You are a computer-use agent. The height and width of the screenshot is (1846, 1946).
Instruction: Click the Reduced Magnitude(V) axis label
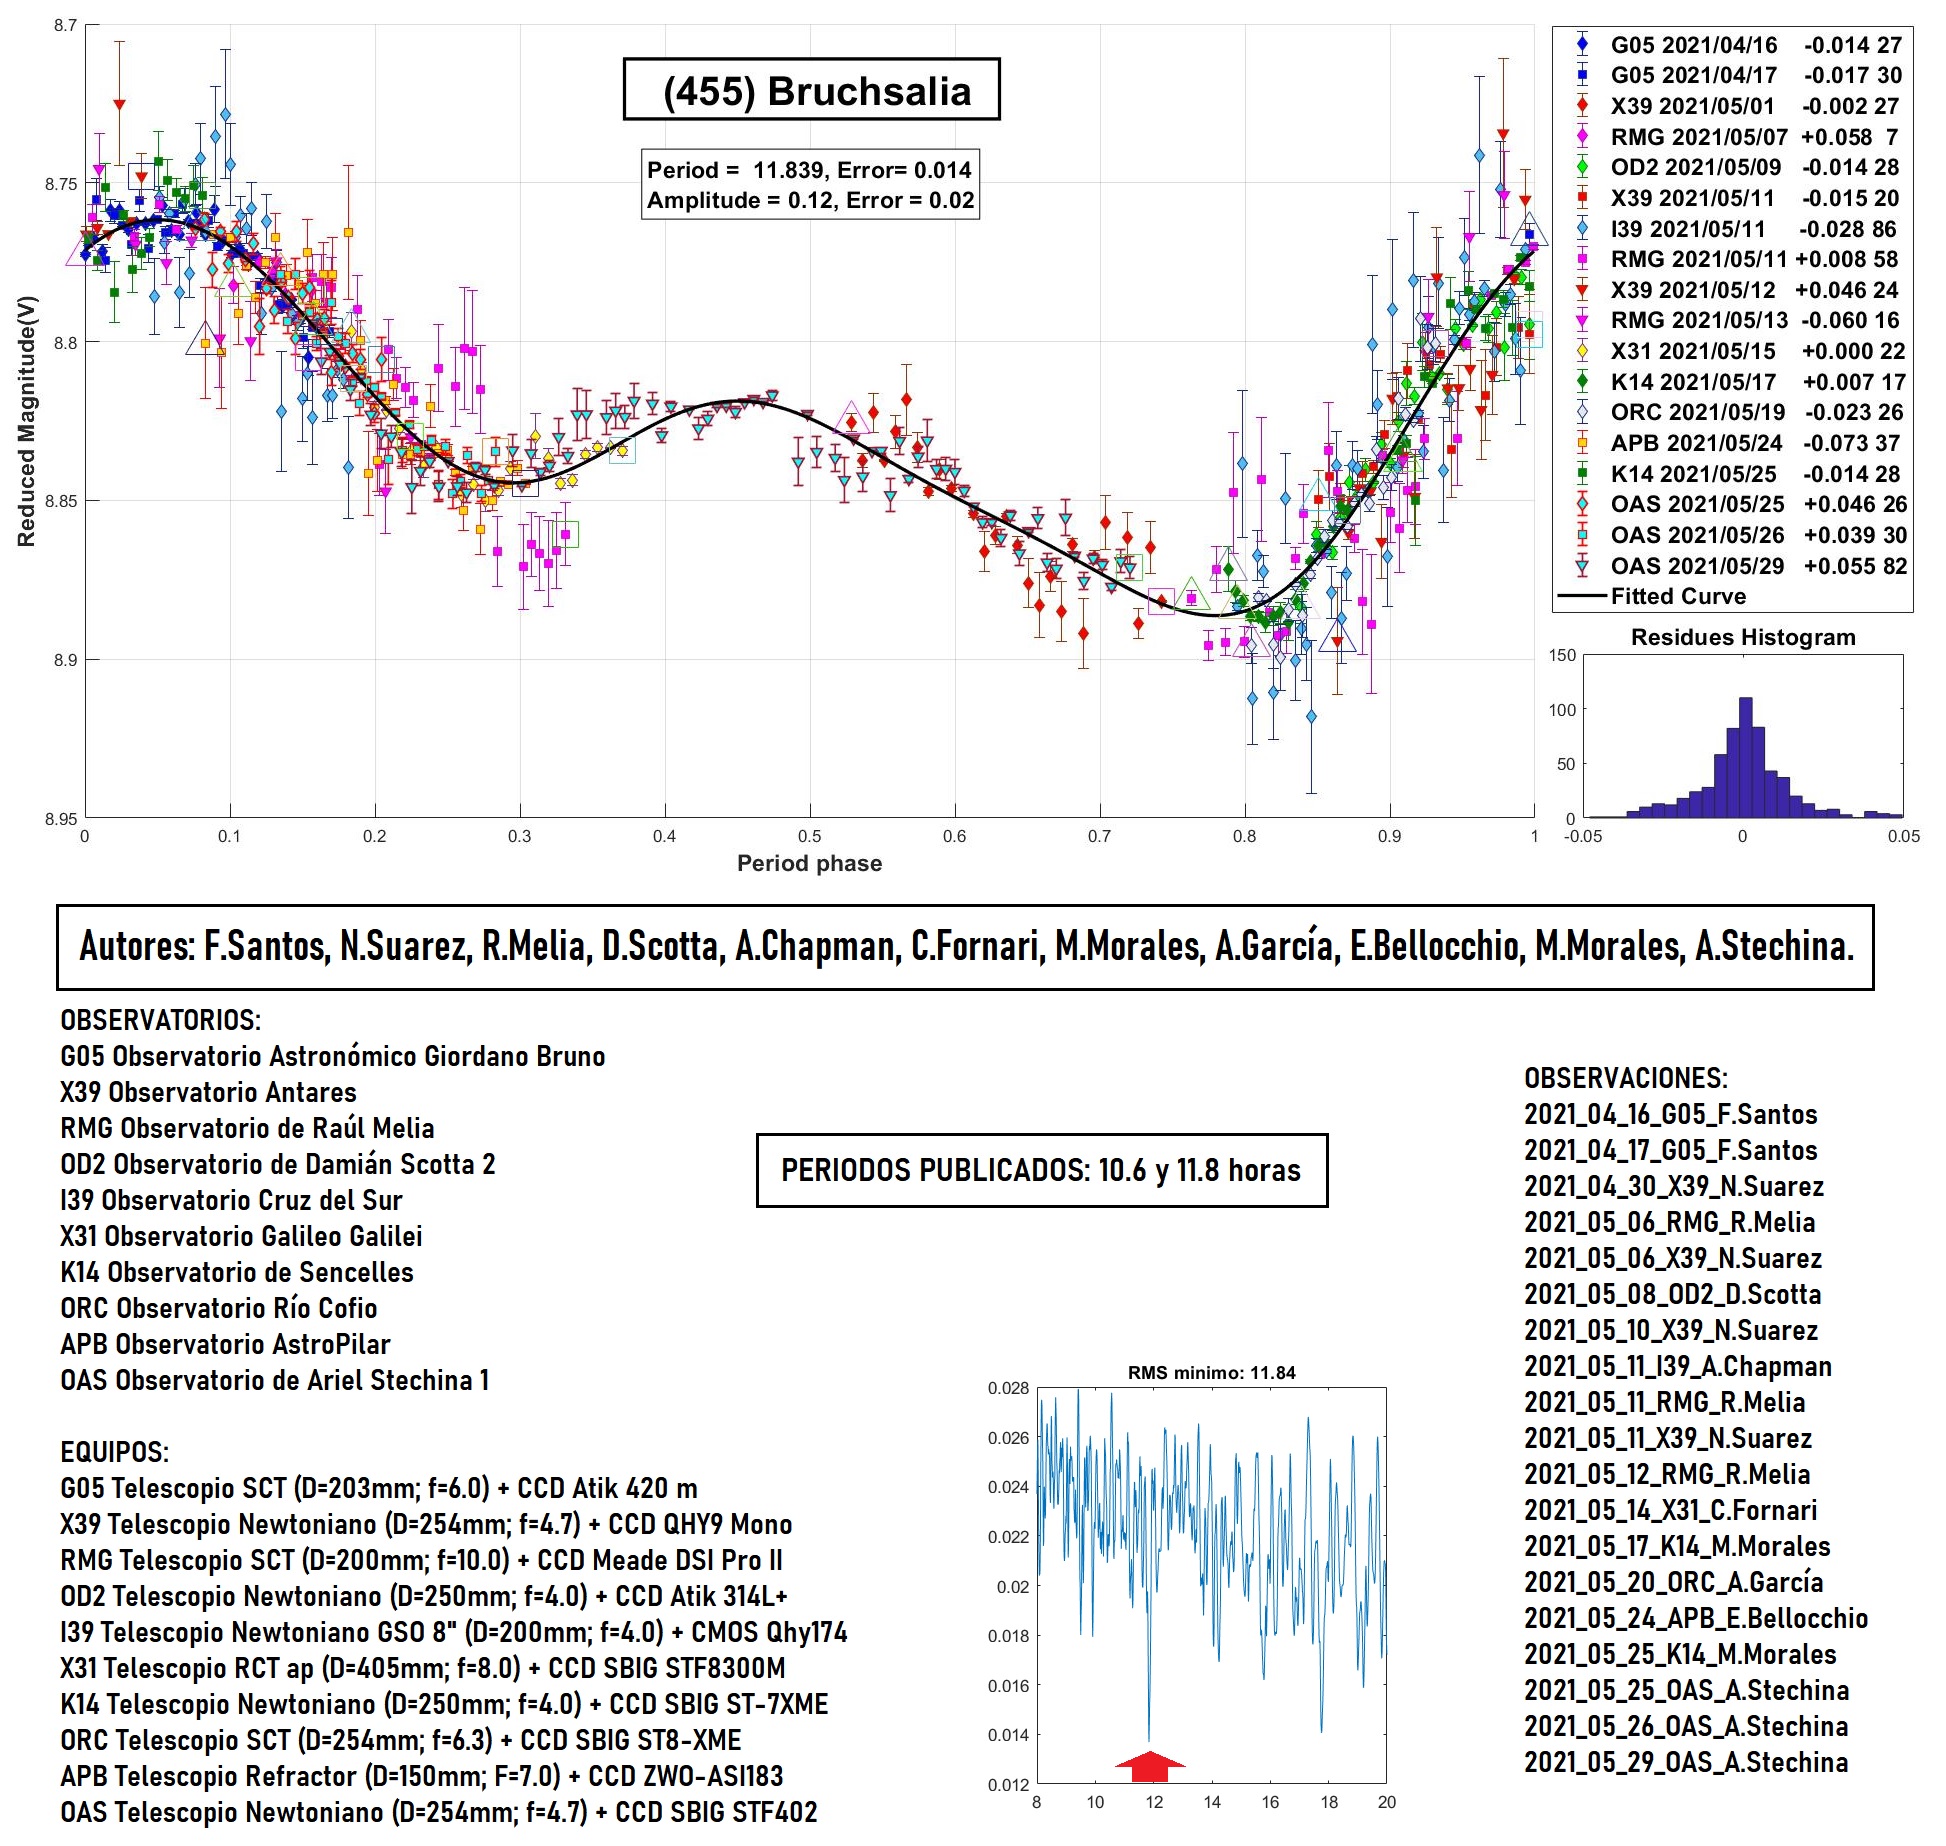point(26,421)
